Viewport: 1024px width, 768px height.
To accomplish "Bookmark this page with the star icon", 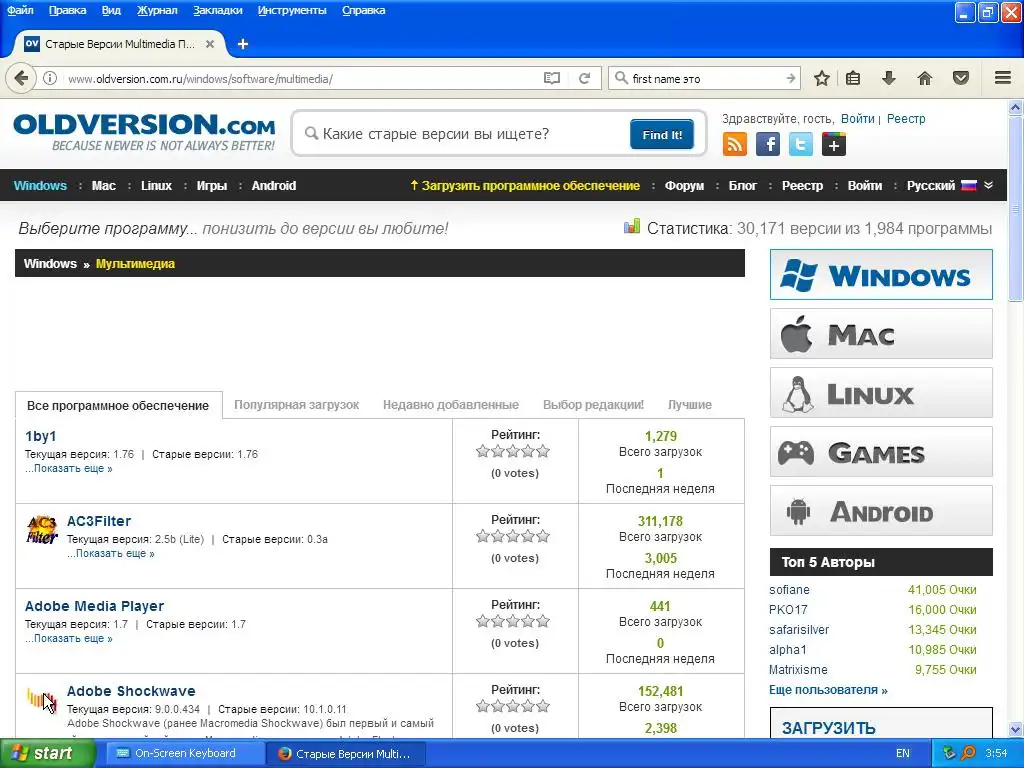I will point(822,78).
